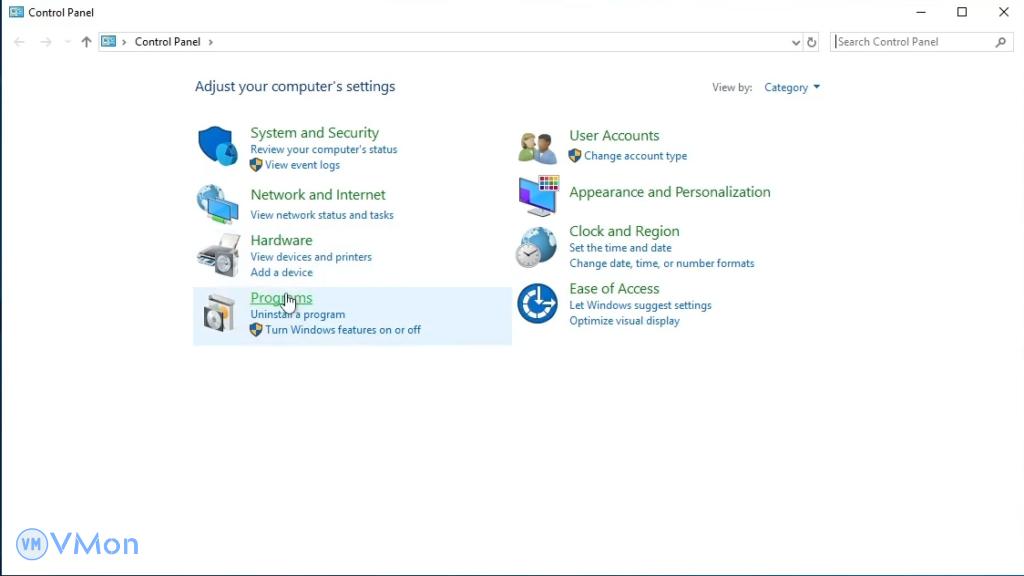Open Turn Windows features on or off
This screenshot has width=1024, height=576.
342,330
